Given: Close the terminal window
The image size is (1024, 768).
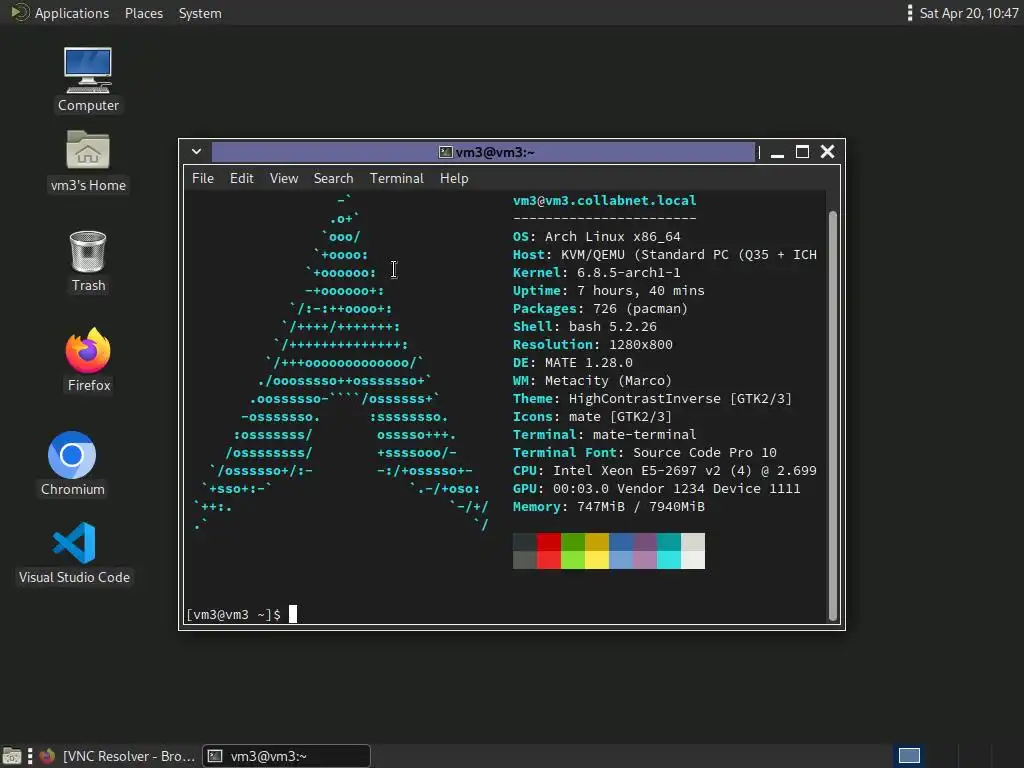Looking at the screenshot, I should [827, 152].
